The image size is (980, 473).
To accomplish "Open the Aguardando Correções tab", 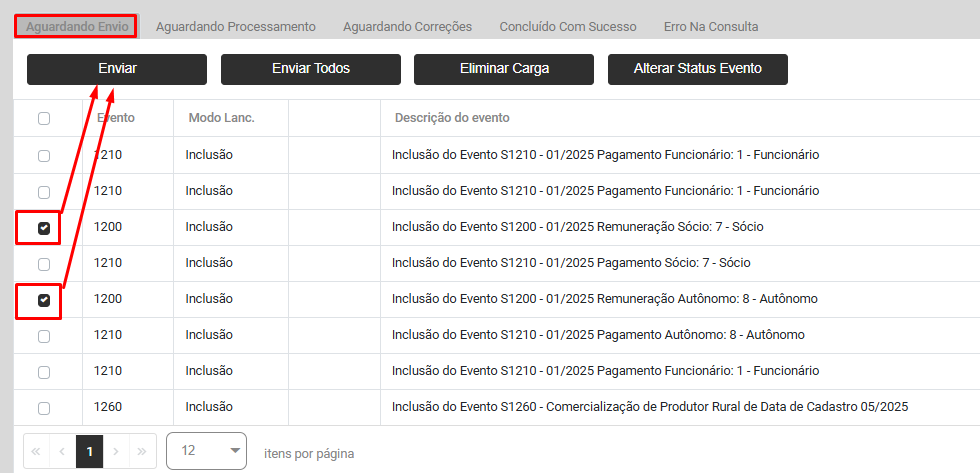I will pos(407,27).
